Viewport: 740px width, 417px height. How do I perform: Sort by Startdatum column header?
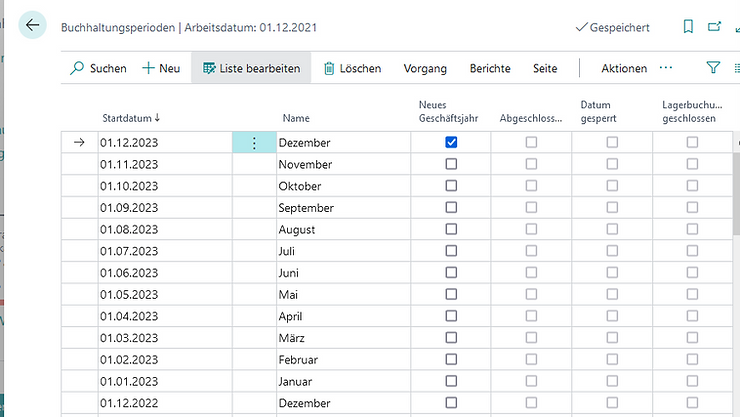pos(131,118)
